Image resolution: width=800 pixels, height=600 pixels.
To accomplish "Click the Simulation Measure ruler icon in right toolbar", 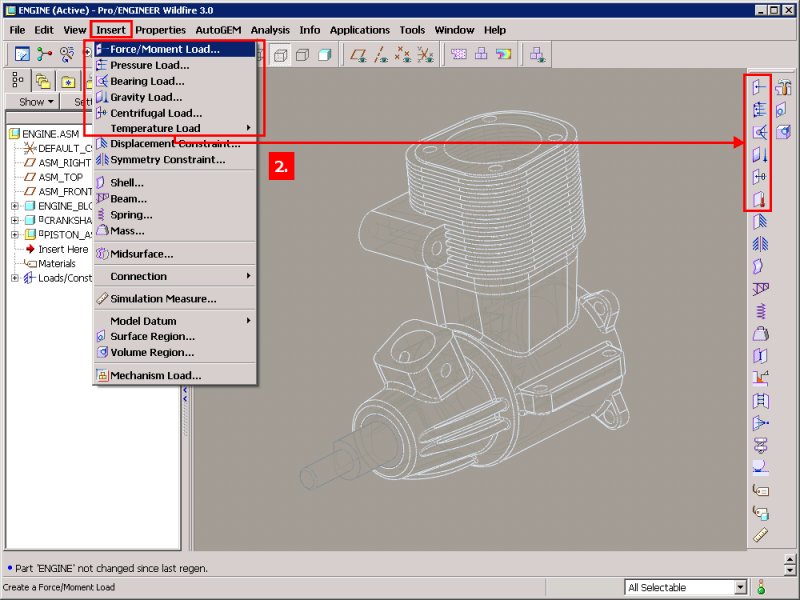I will pos(760,535).
